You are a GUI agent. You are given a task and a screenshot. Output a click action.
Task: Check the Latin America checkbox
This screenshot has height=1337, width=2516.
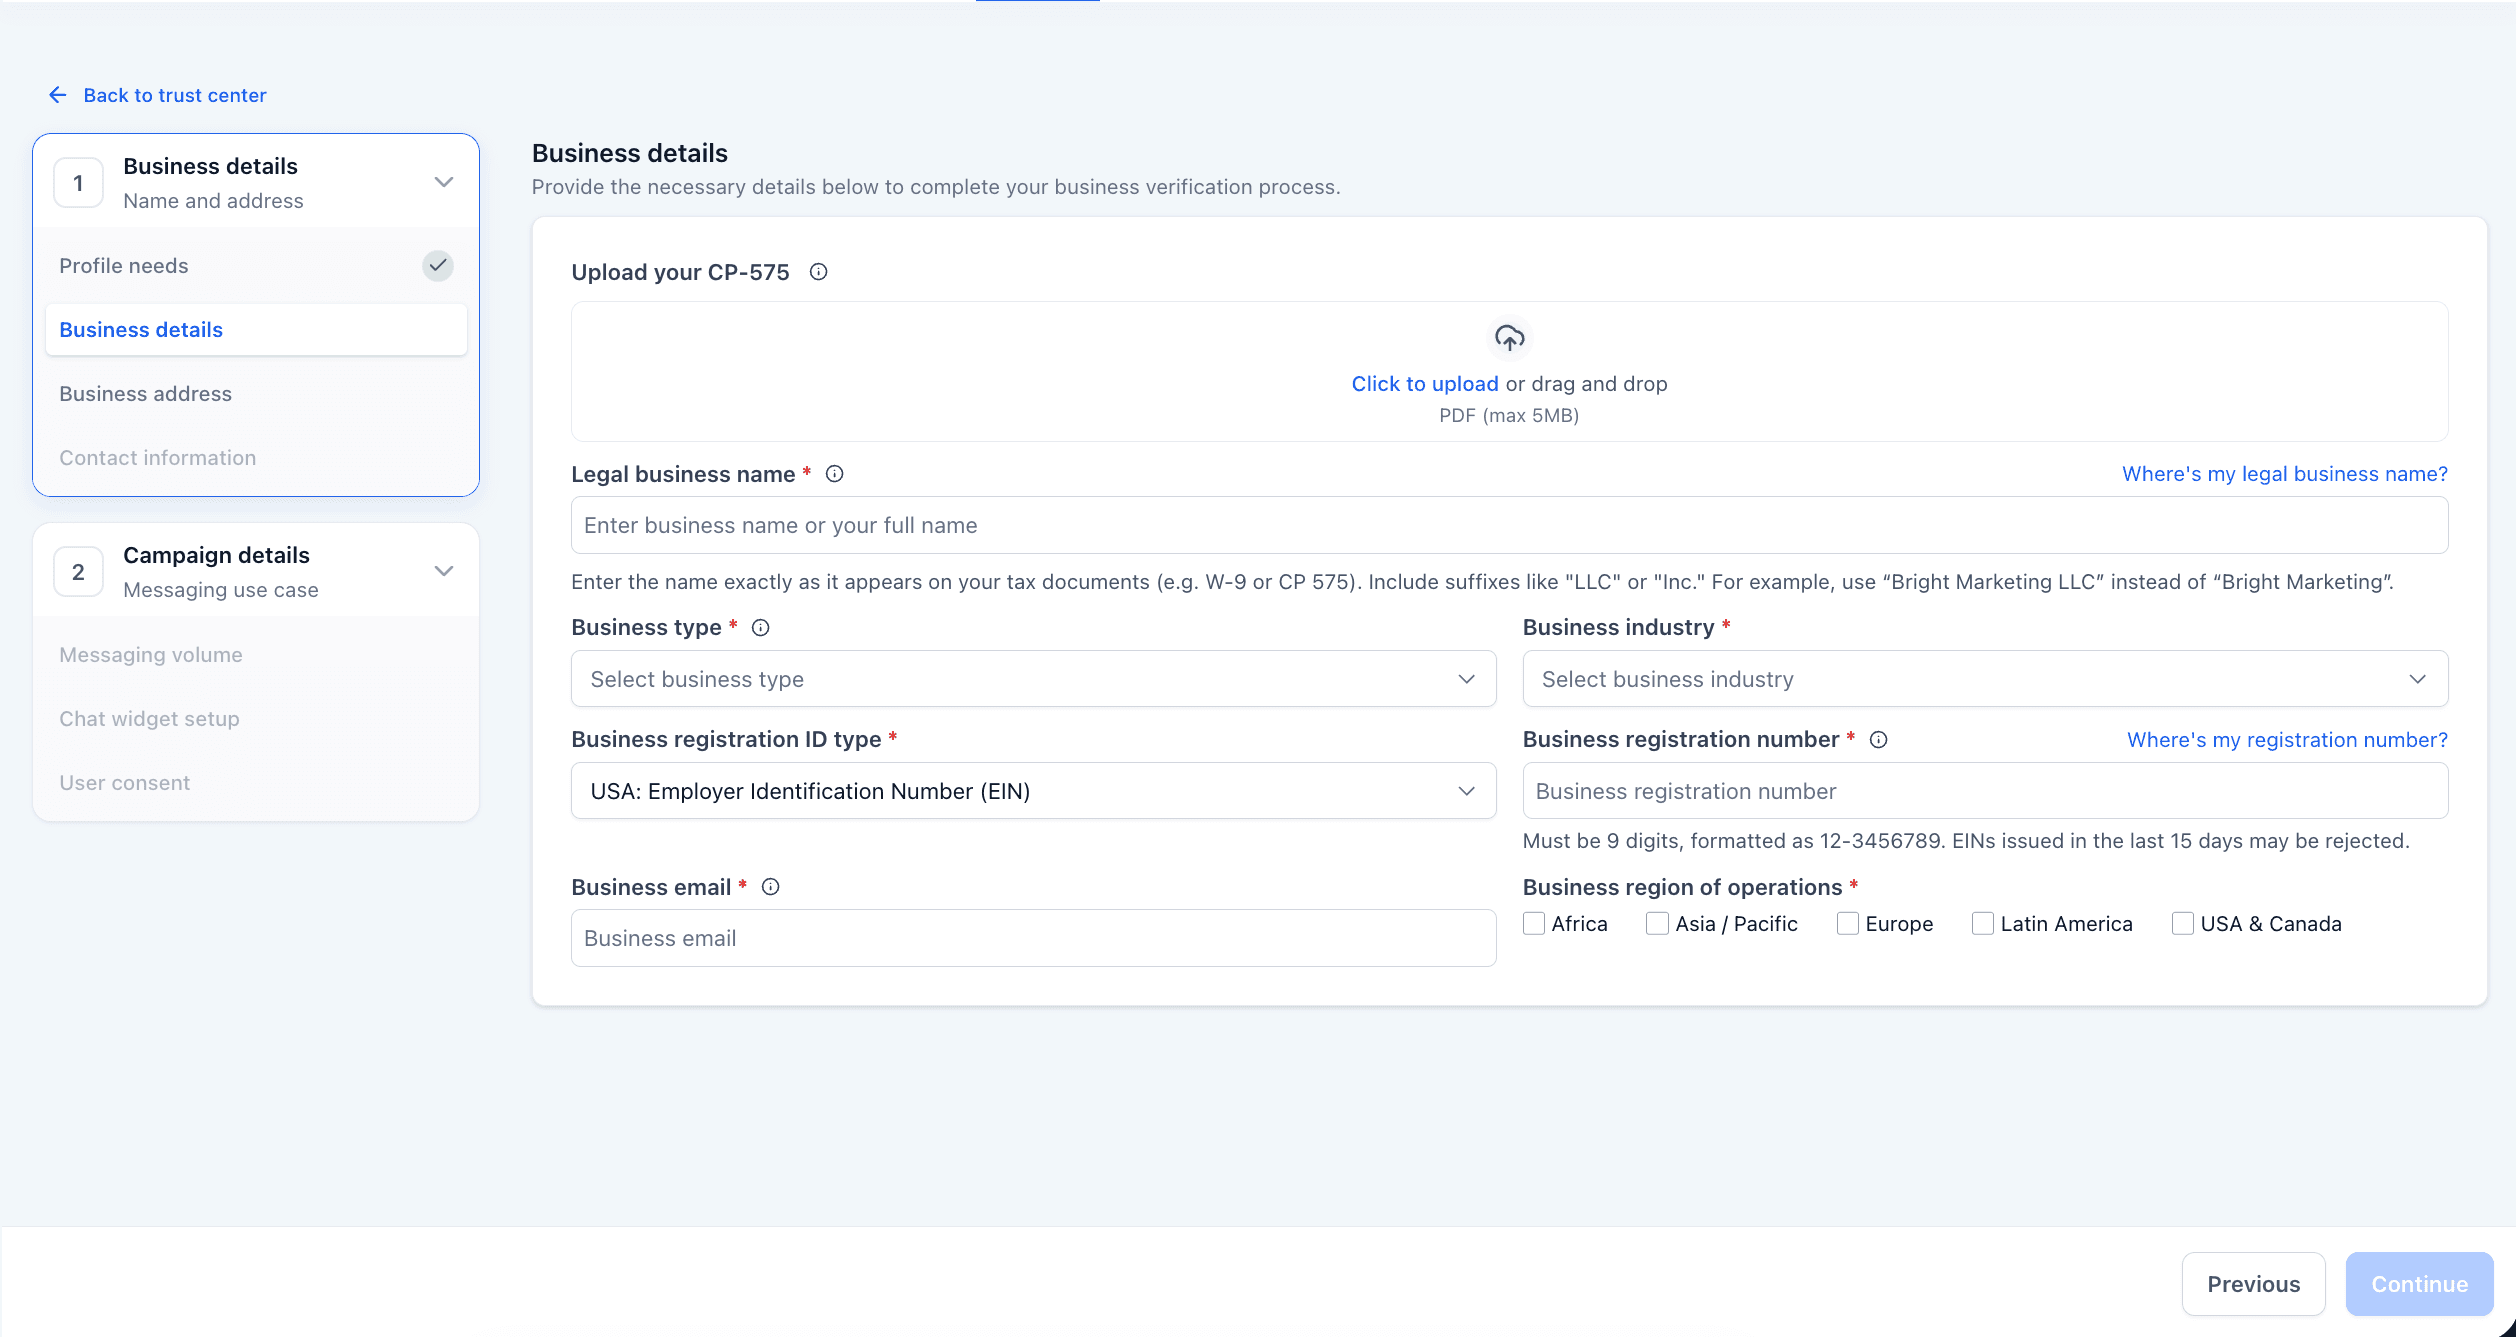click(x=1982, y=924)
